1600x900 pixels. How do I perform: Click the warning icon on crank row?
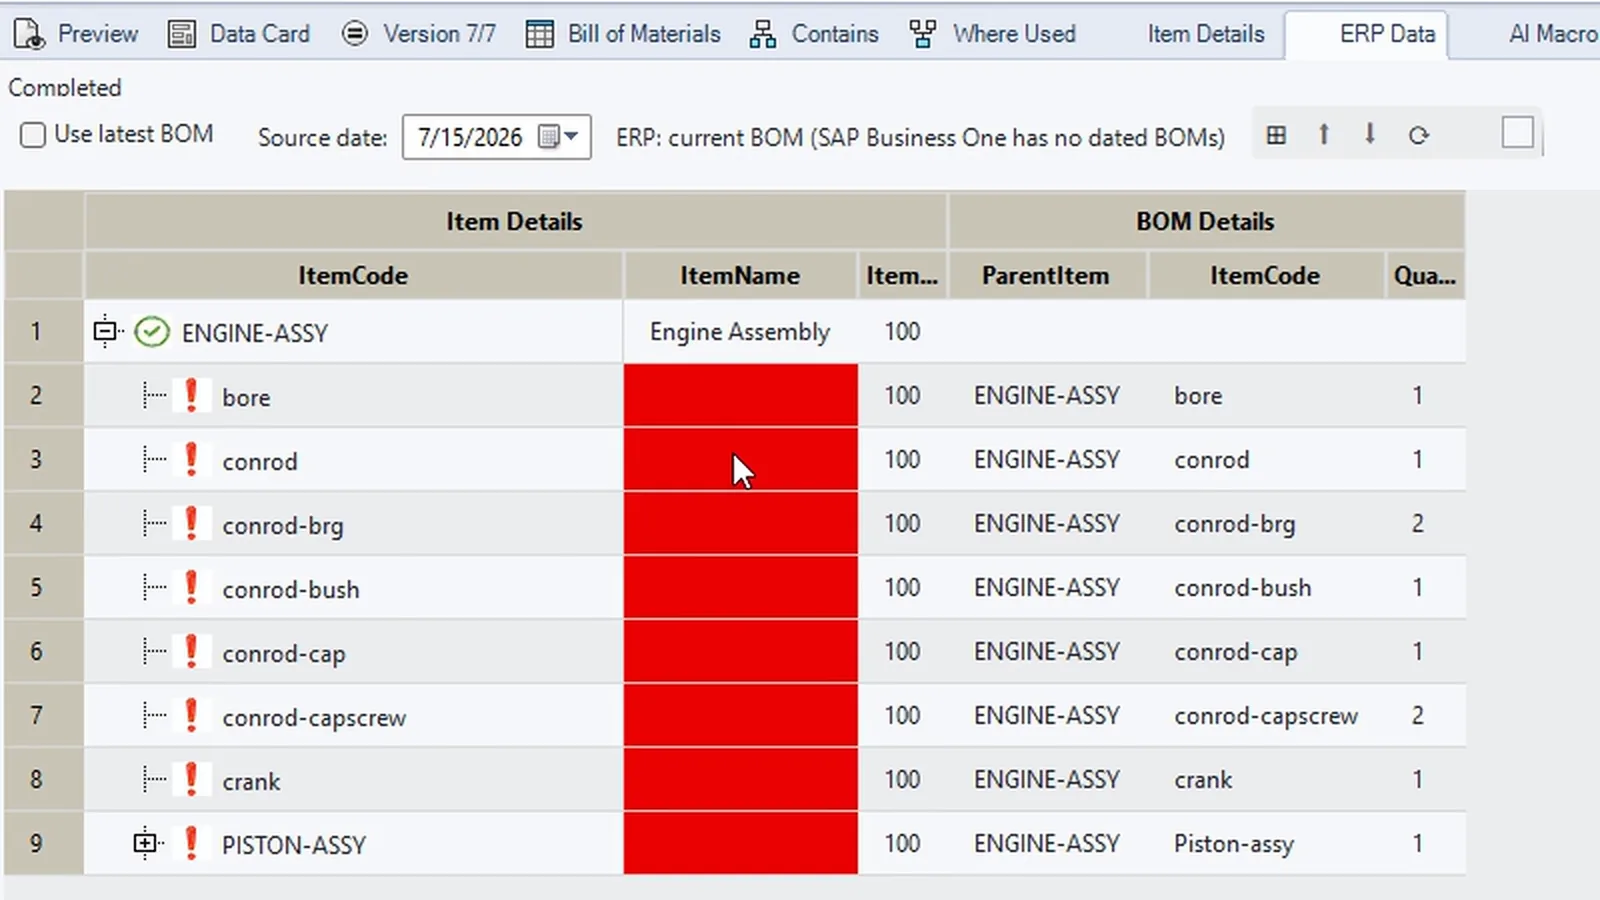click(x=191, y=779)
